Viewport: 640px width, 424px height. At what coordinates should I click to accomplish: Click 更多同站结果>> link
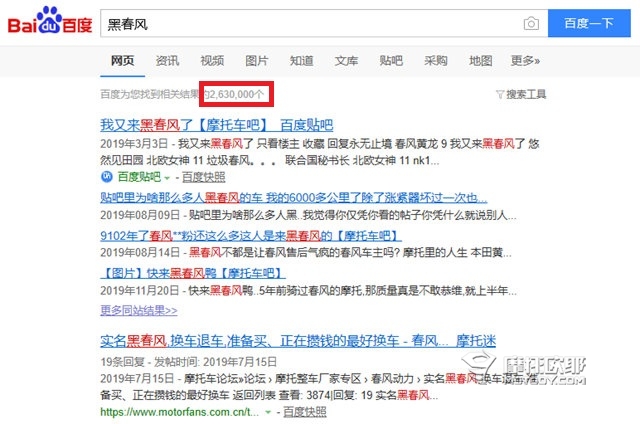(139, 311)
